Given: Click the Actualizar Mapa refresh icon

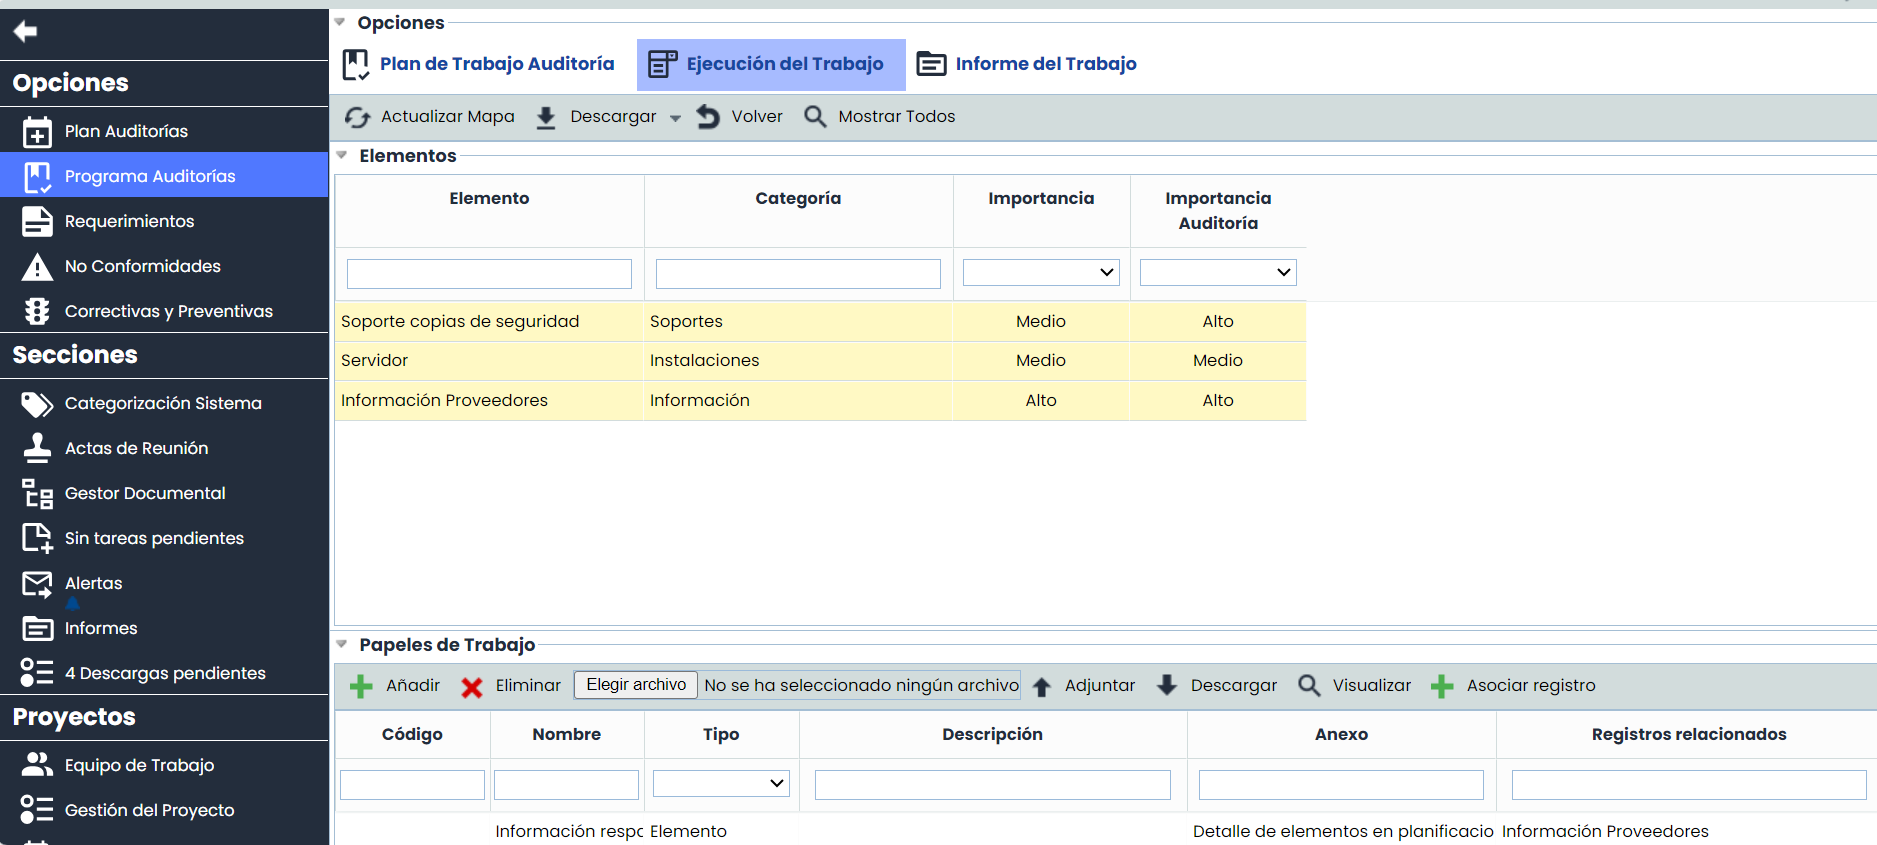Looking at the screenshot, I should tap(357, 118).
